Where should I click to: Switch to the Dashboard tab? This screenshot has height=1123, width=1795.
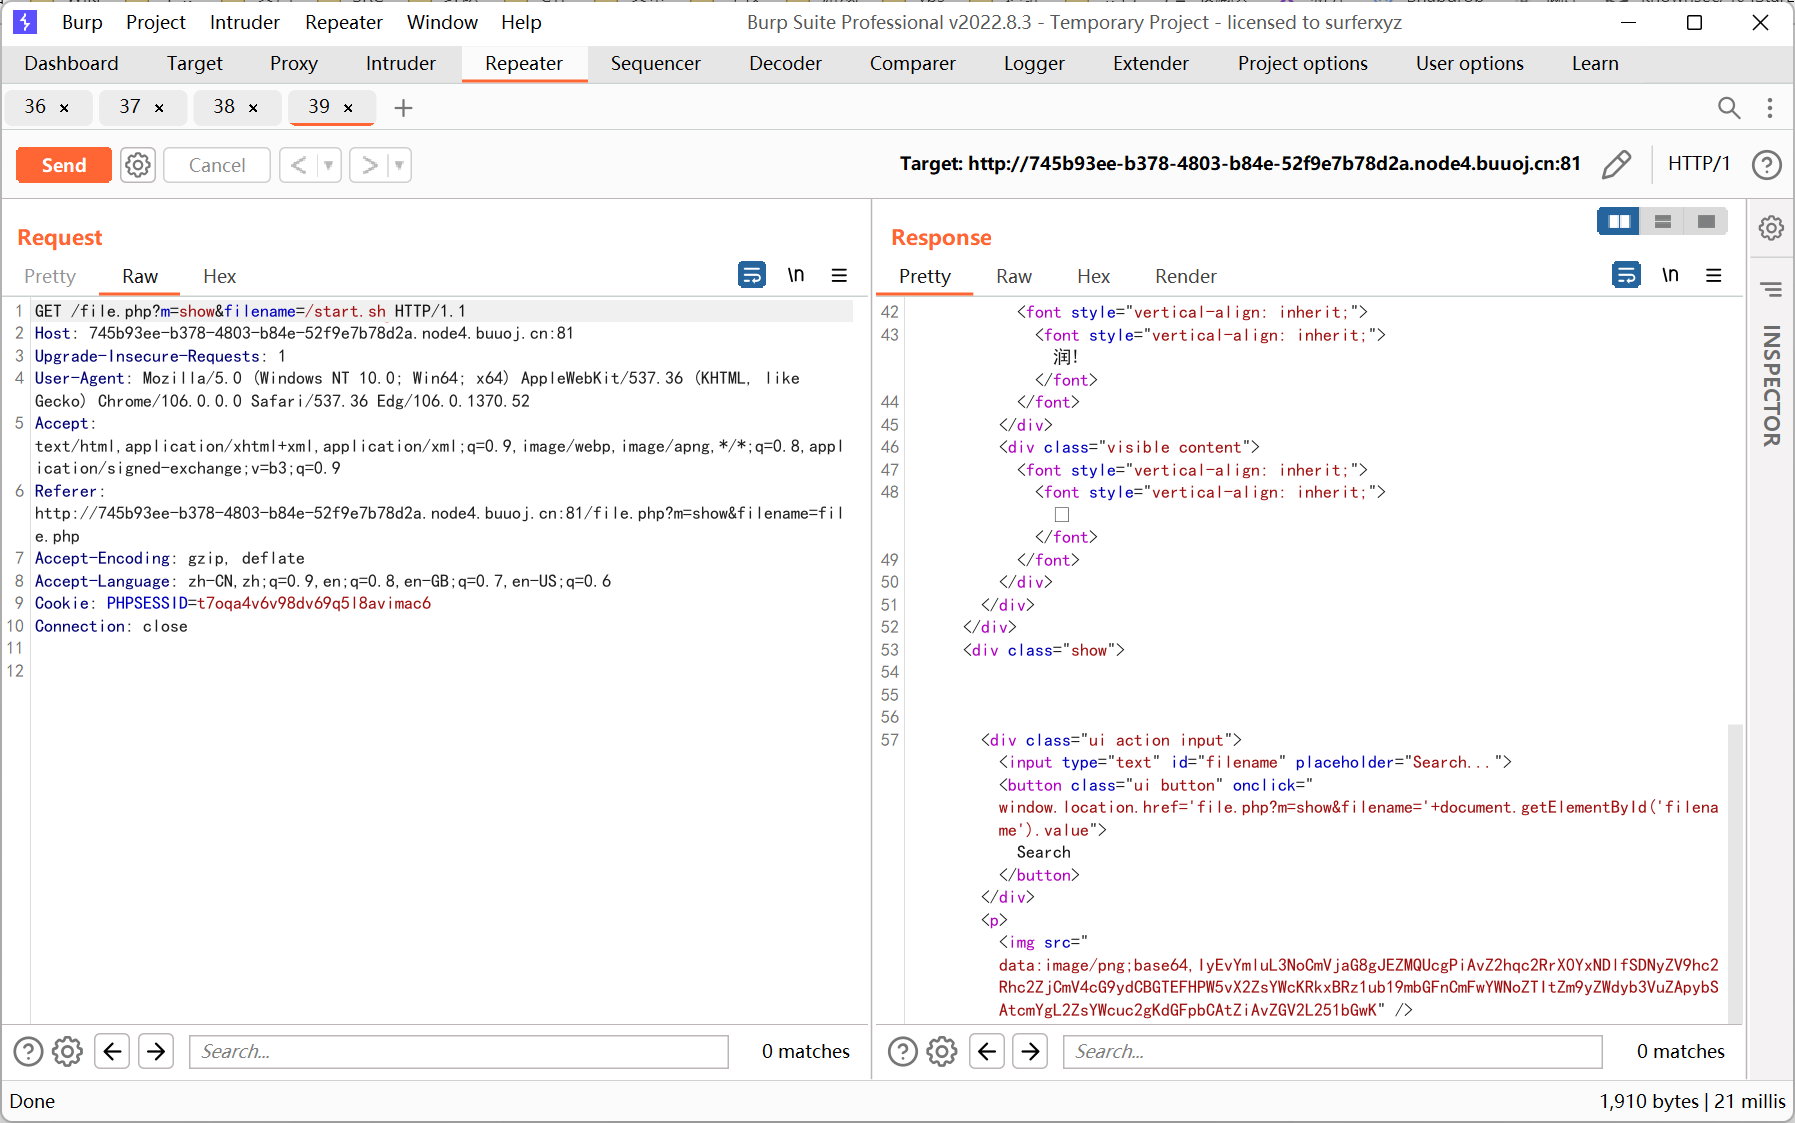(71, 63)
